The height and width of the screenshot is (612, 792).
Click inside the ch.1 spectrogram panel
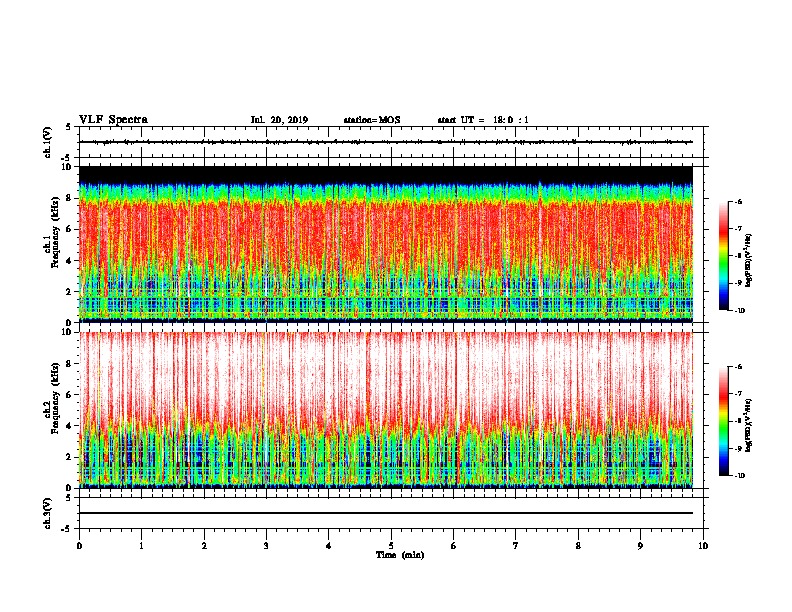[386, 244]
